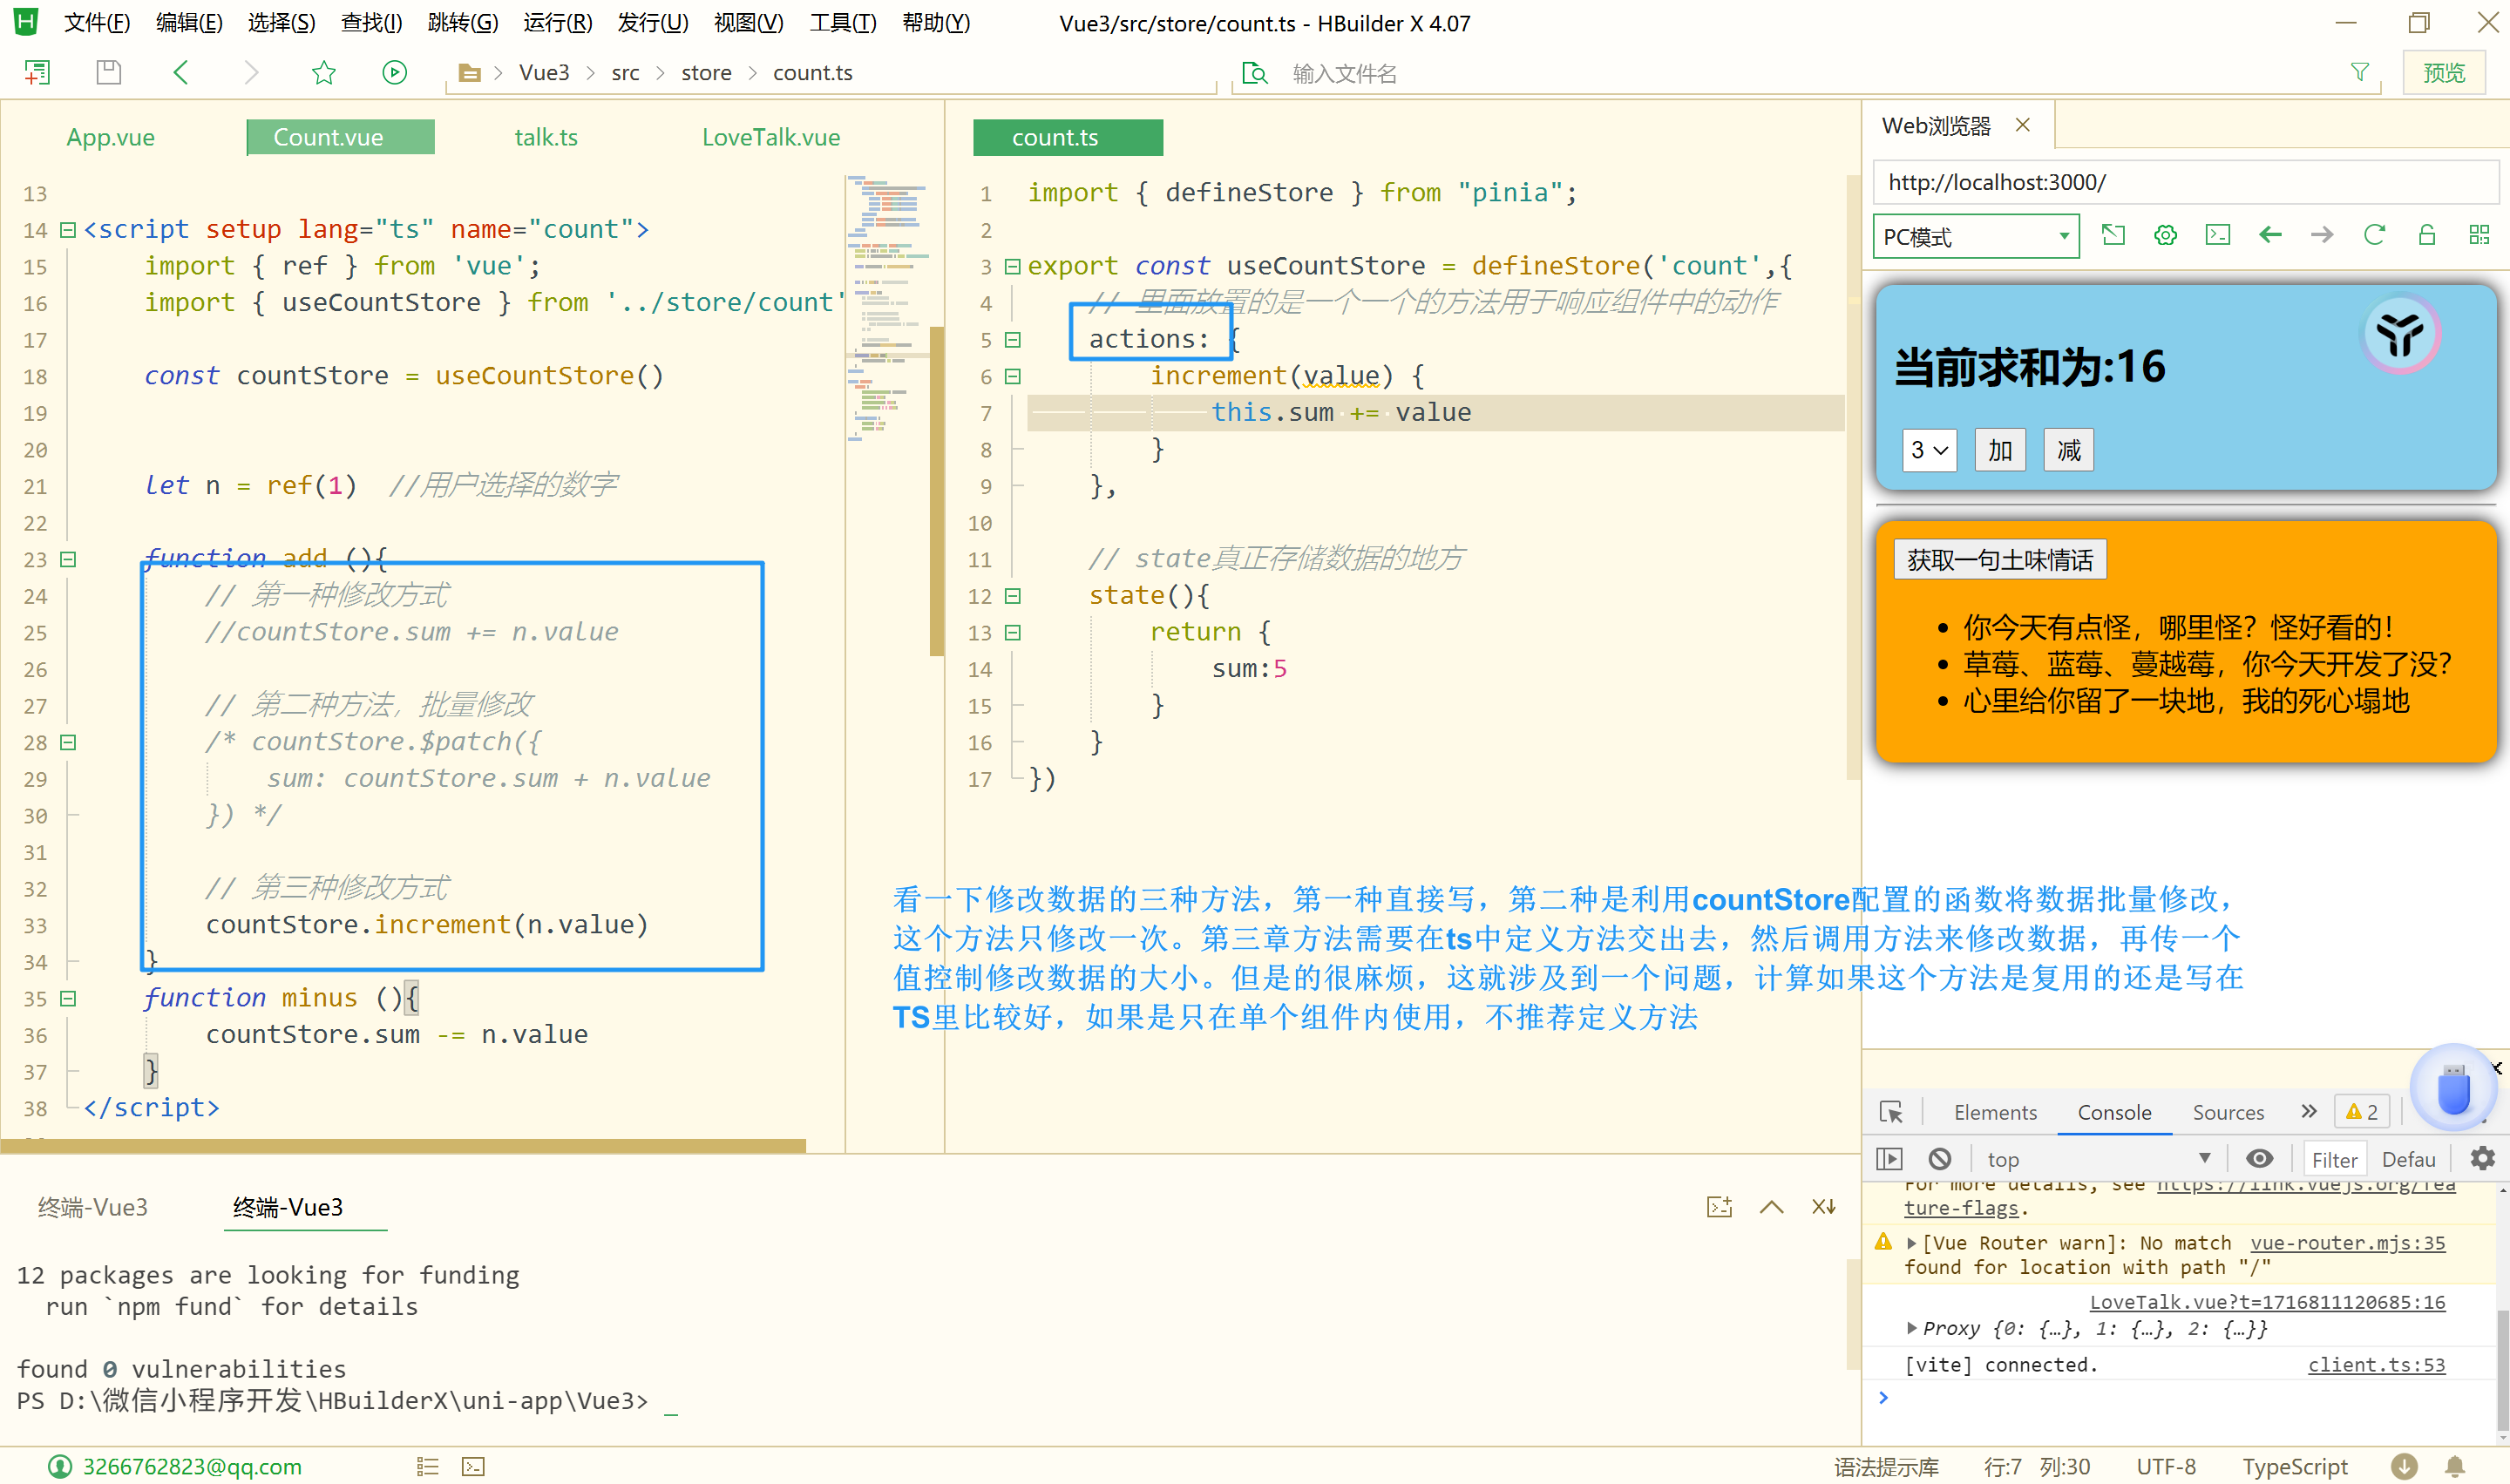Screen dimensions: 2510x1484
Task: Click the 获取一句土味情话 button
Action: click(x=1999, y=560)
